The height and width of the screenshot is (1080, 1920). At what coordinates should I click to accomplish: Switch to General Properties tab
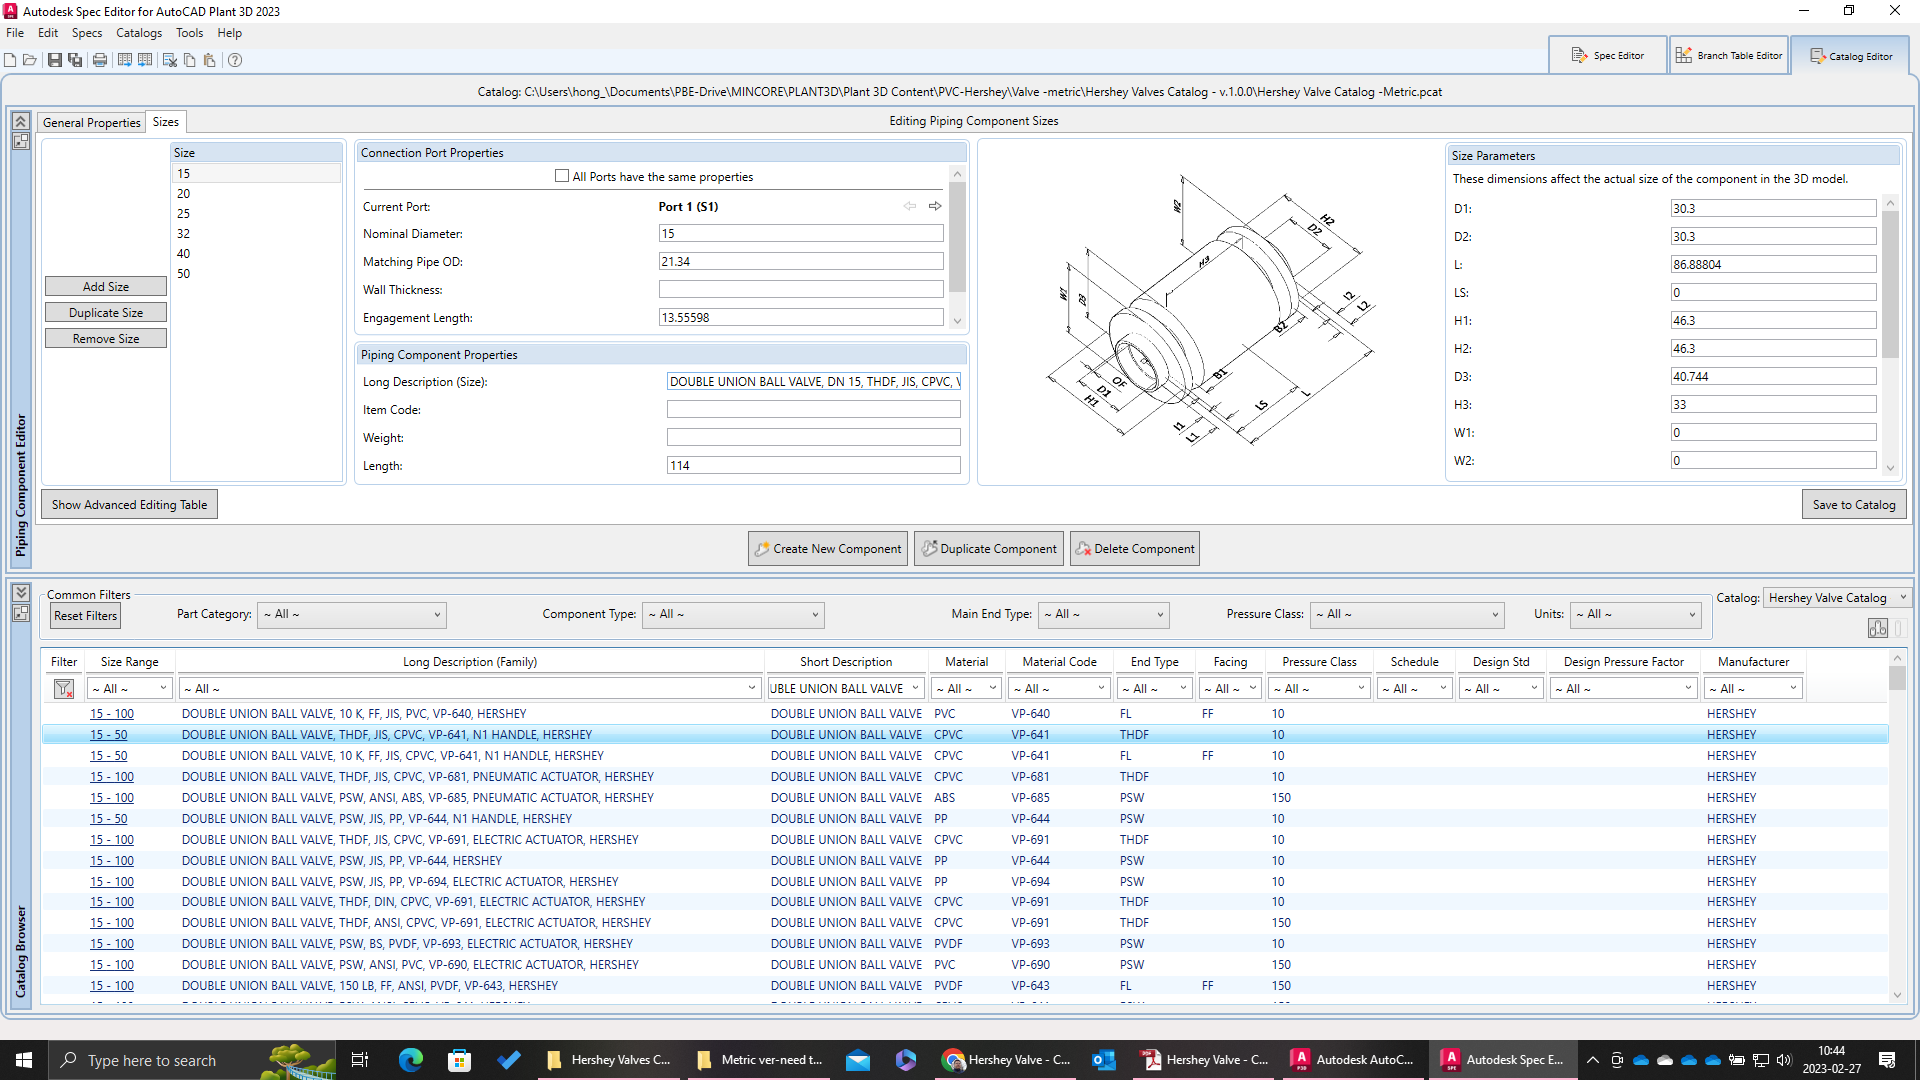point(92,122)
